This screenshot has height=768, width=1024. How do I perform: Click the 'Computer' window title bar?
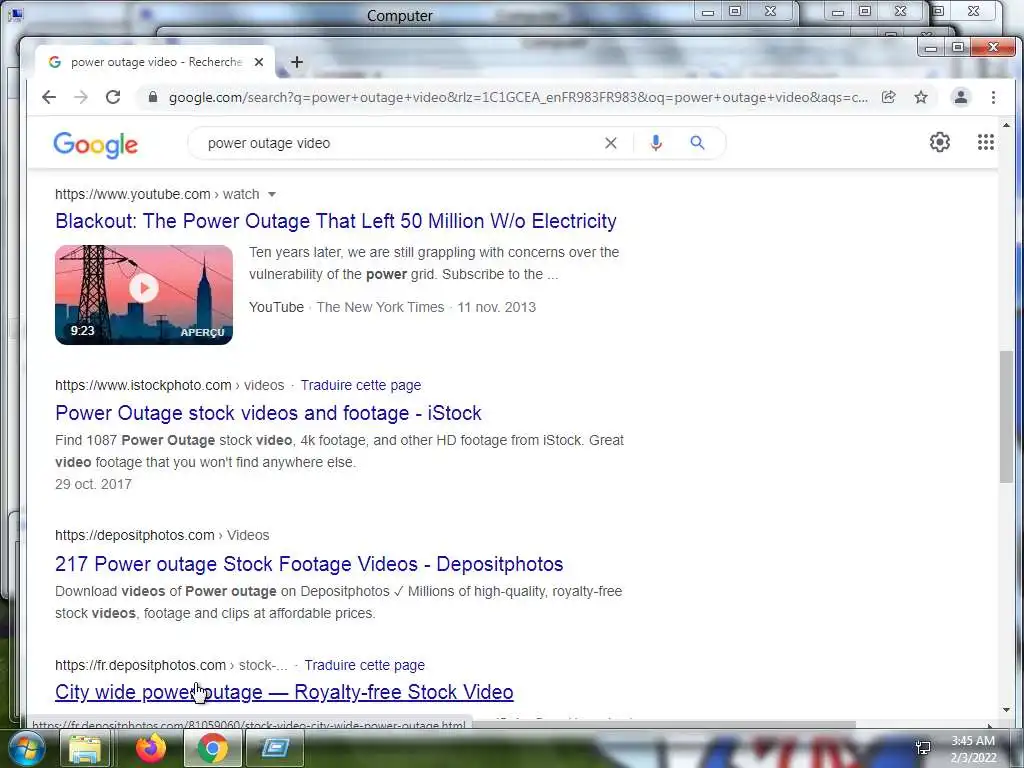click(400, 16)
